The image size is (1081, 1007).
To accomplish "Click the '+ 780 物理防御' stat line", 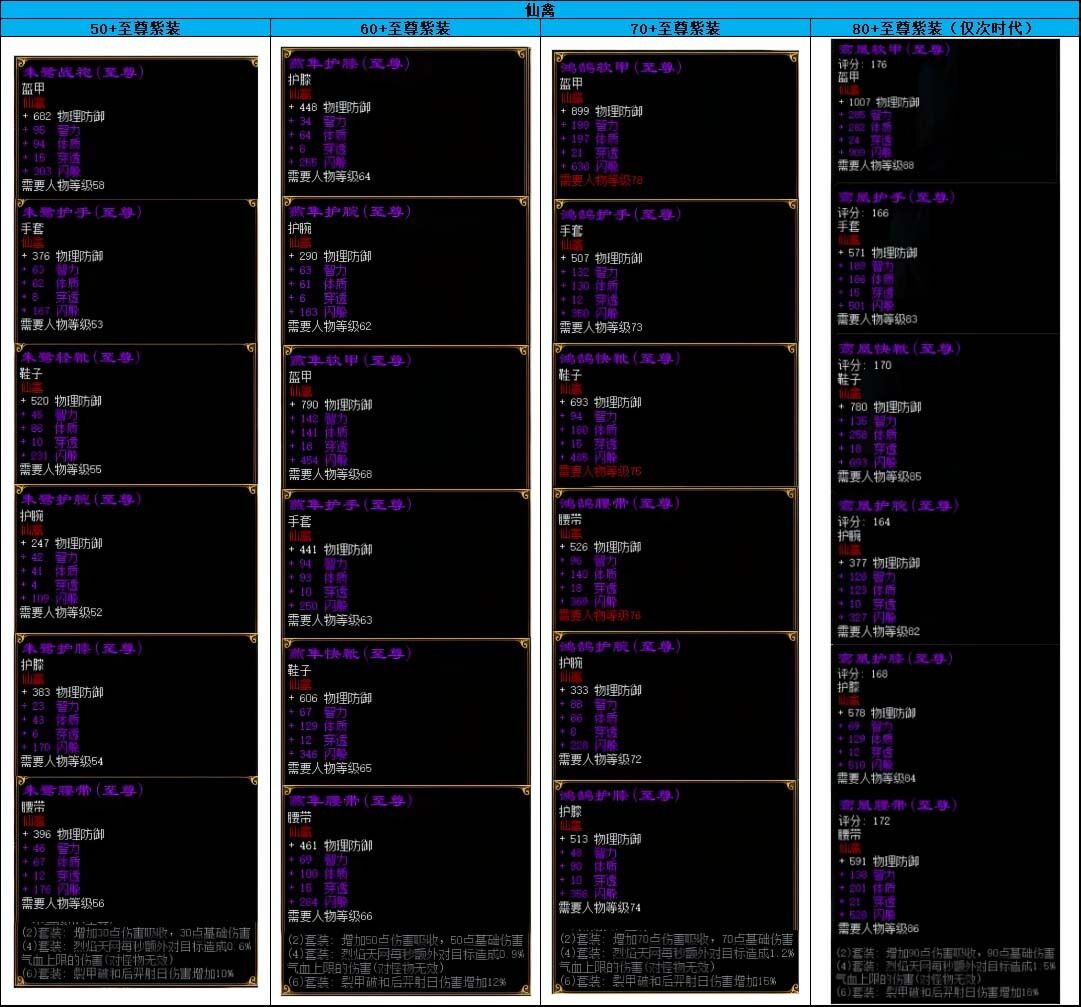I will click(x=880, y=407).
